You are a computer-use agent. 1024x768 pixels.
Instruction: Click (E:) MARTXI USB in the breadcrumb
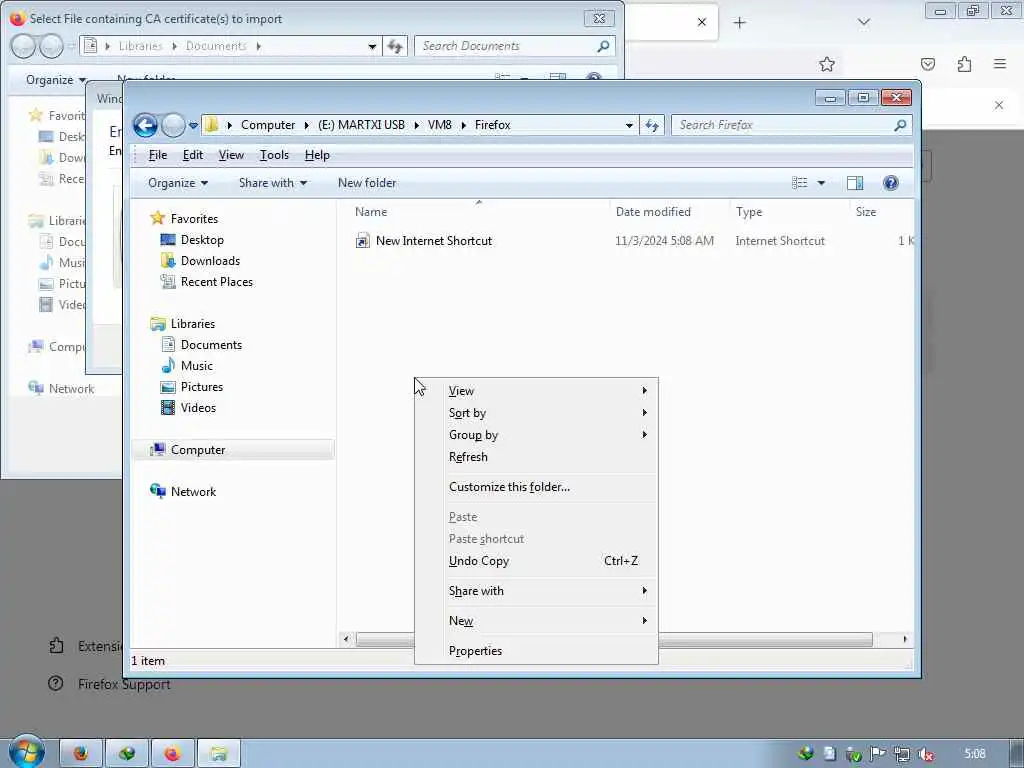click(361, 125)
